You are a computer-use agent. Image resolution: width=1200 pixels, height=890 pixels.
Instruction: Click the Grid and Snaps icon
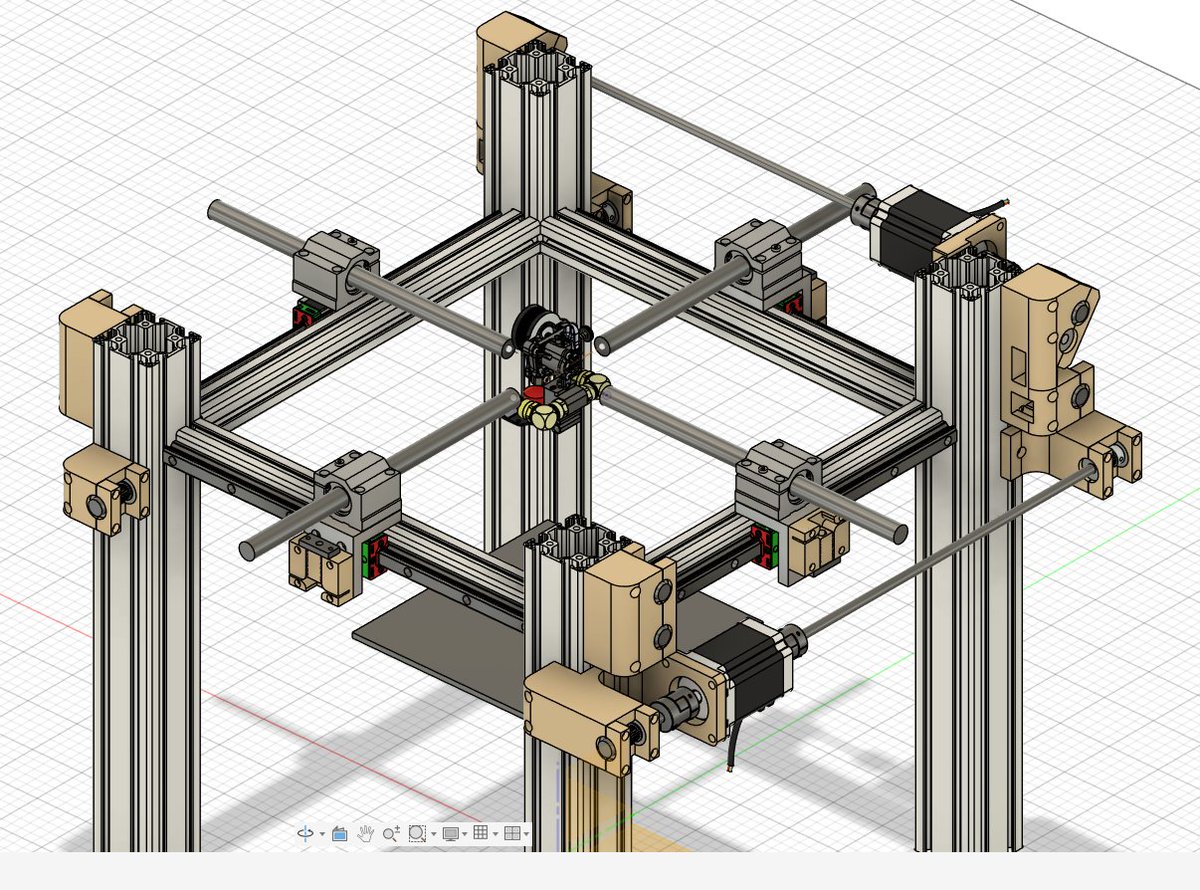[x=480, y=832]
